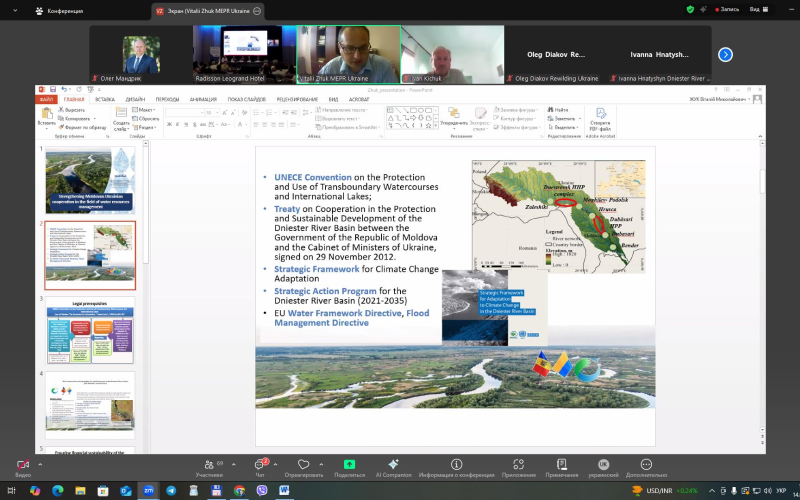The height and width of the screenshot is (500, 800).
Task: Open Информация о конференции info icon
Action: click(457, 465)
